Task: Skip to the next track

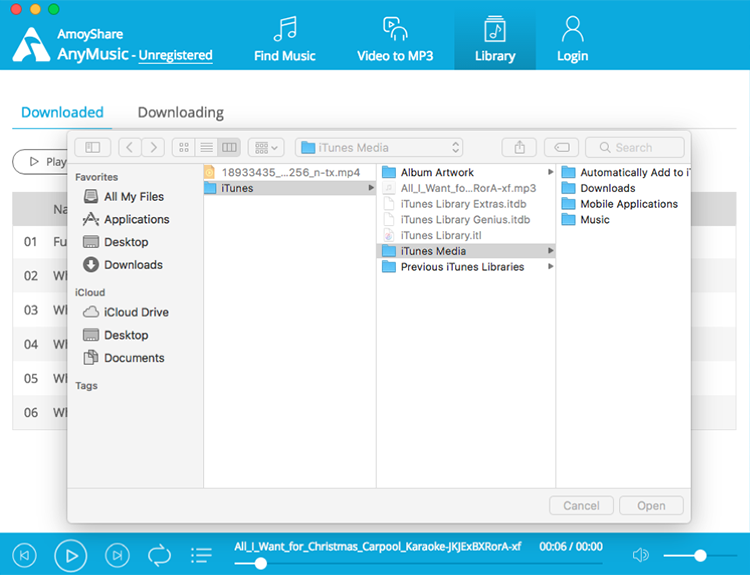Action: pyautogui.click(x=117, y=555)
